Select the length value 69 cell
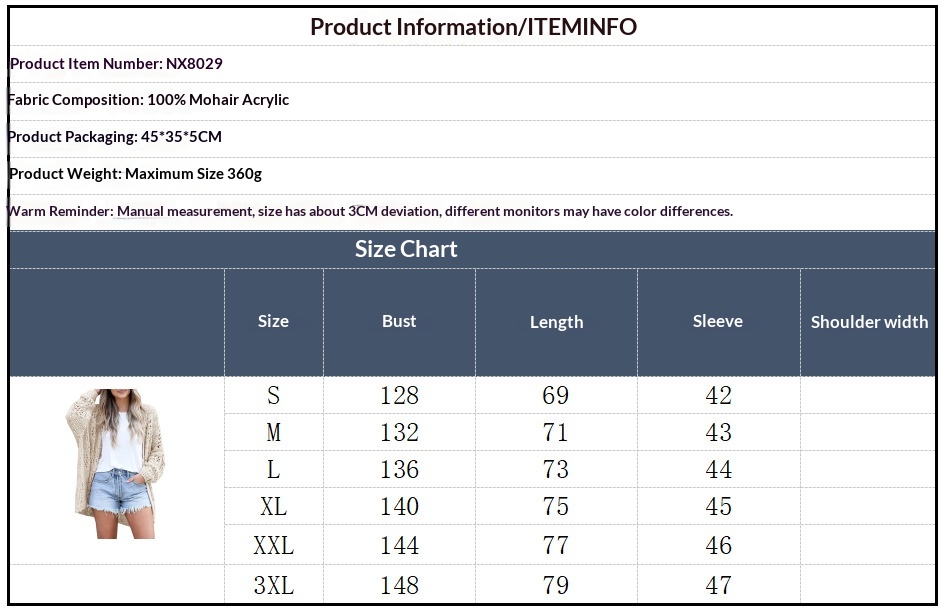Viewport: 942px width, 614px height. tap(556, 395)
